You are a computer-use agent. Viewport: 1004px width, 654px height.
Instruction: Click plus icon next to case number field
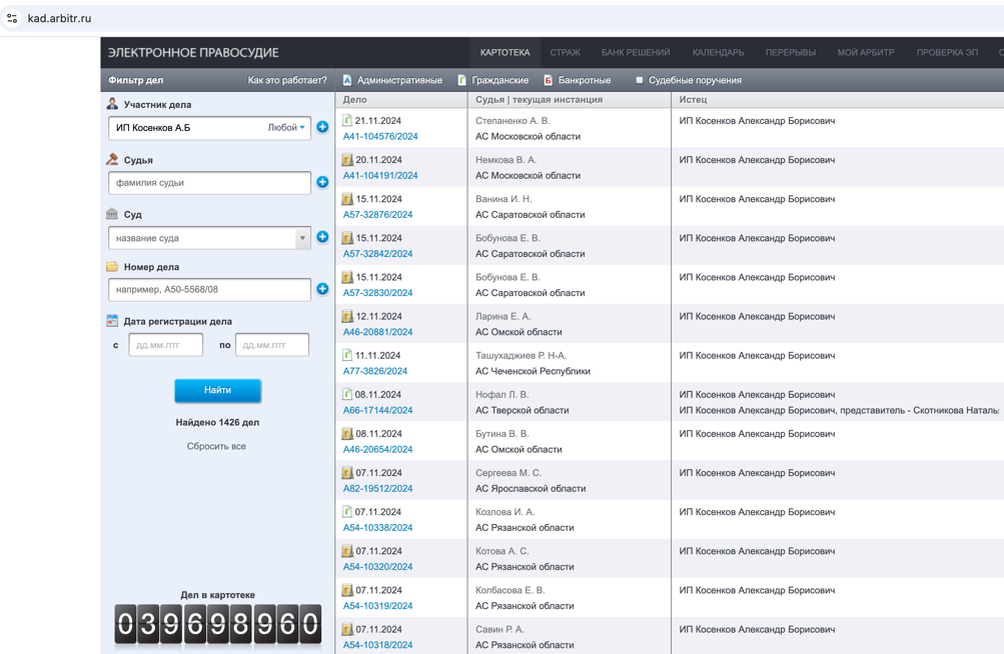(323, 289)
